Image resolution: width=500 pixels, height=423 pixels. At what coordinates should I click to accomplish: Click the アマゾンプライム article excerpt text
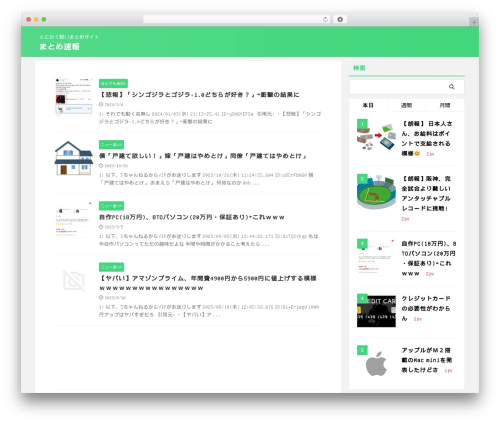click(x=209, y=311)
